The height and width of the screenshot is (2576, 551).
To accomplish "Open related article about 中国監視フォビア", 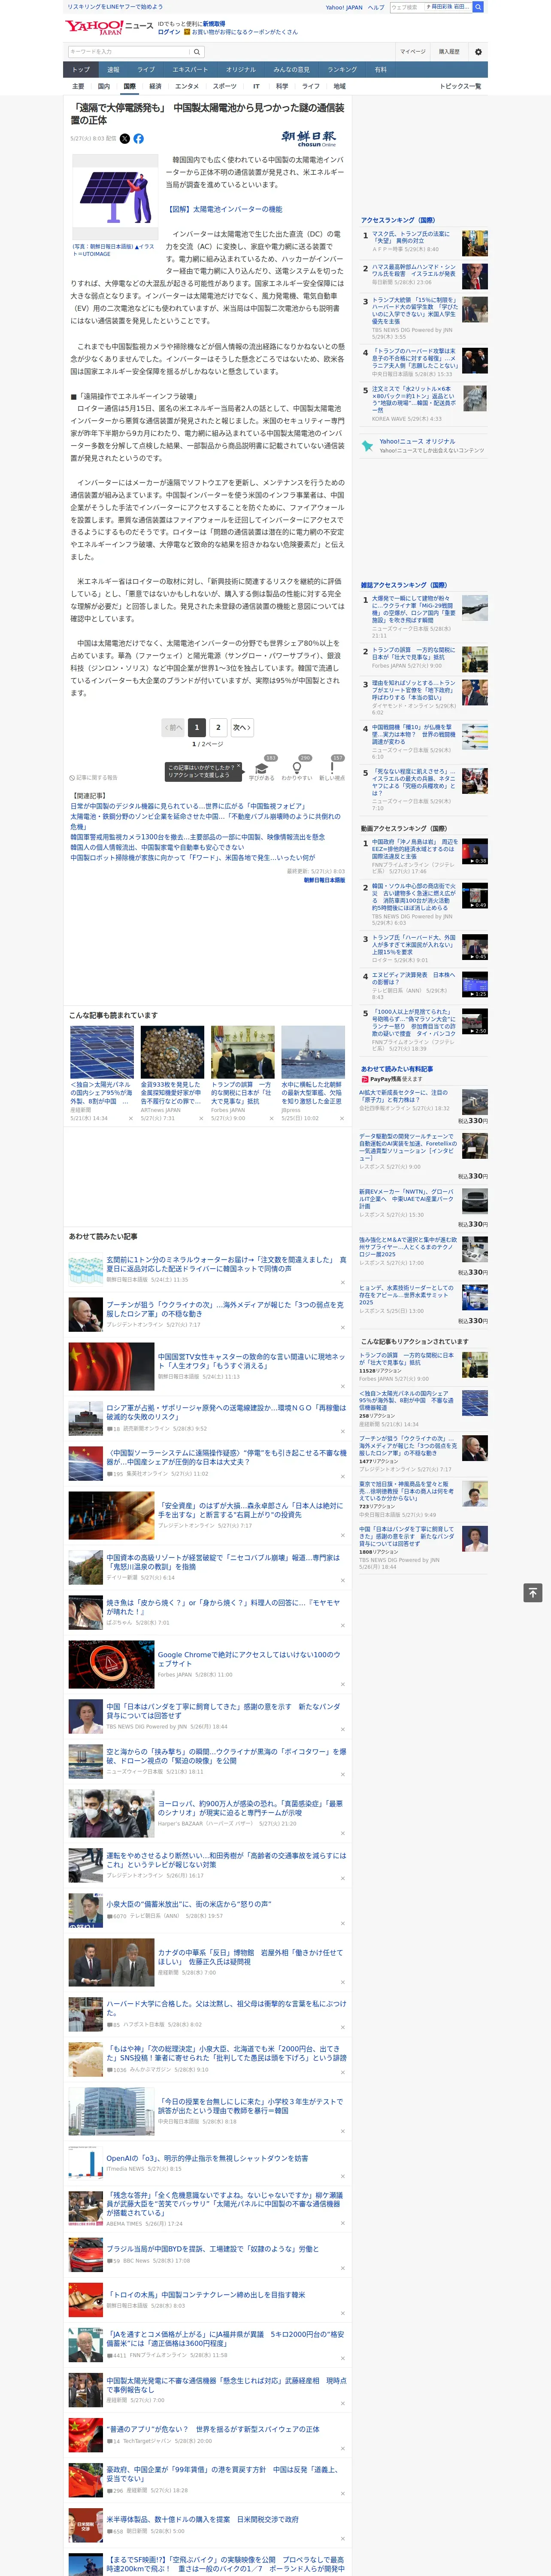I will [187, 805].
